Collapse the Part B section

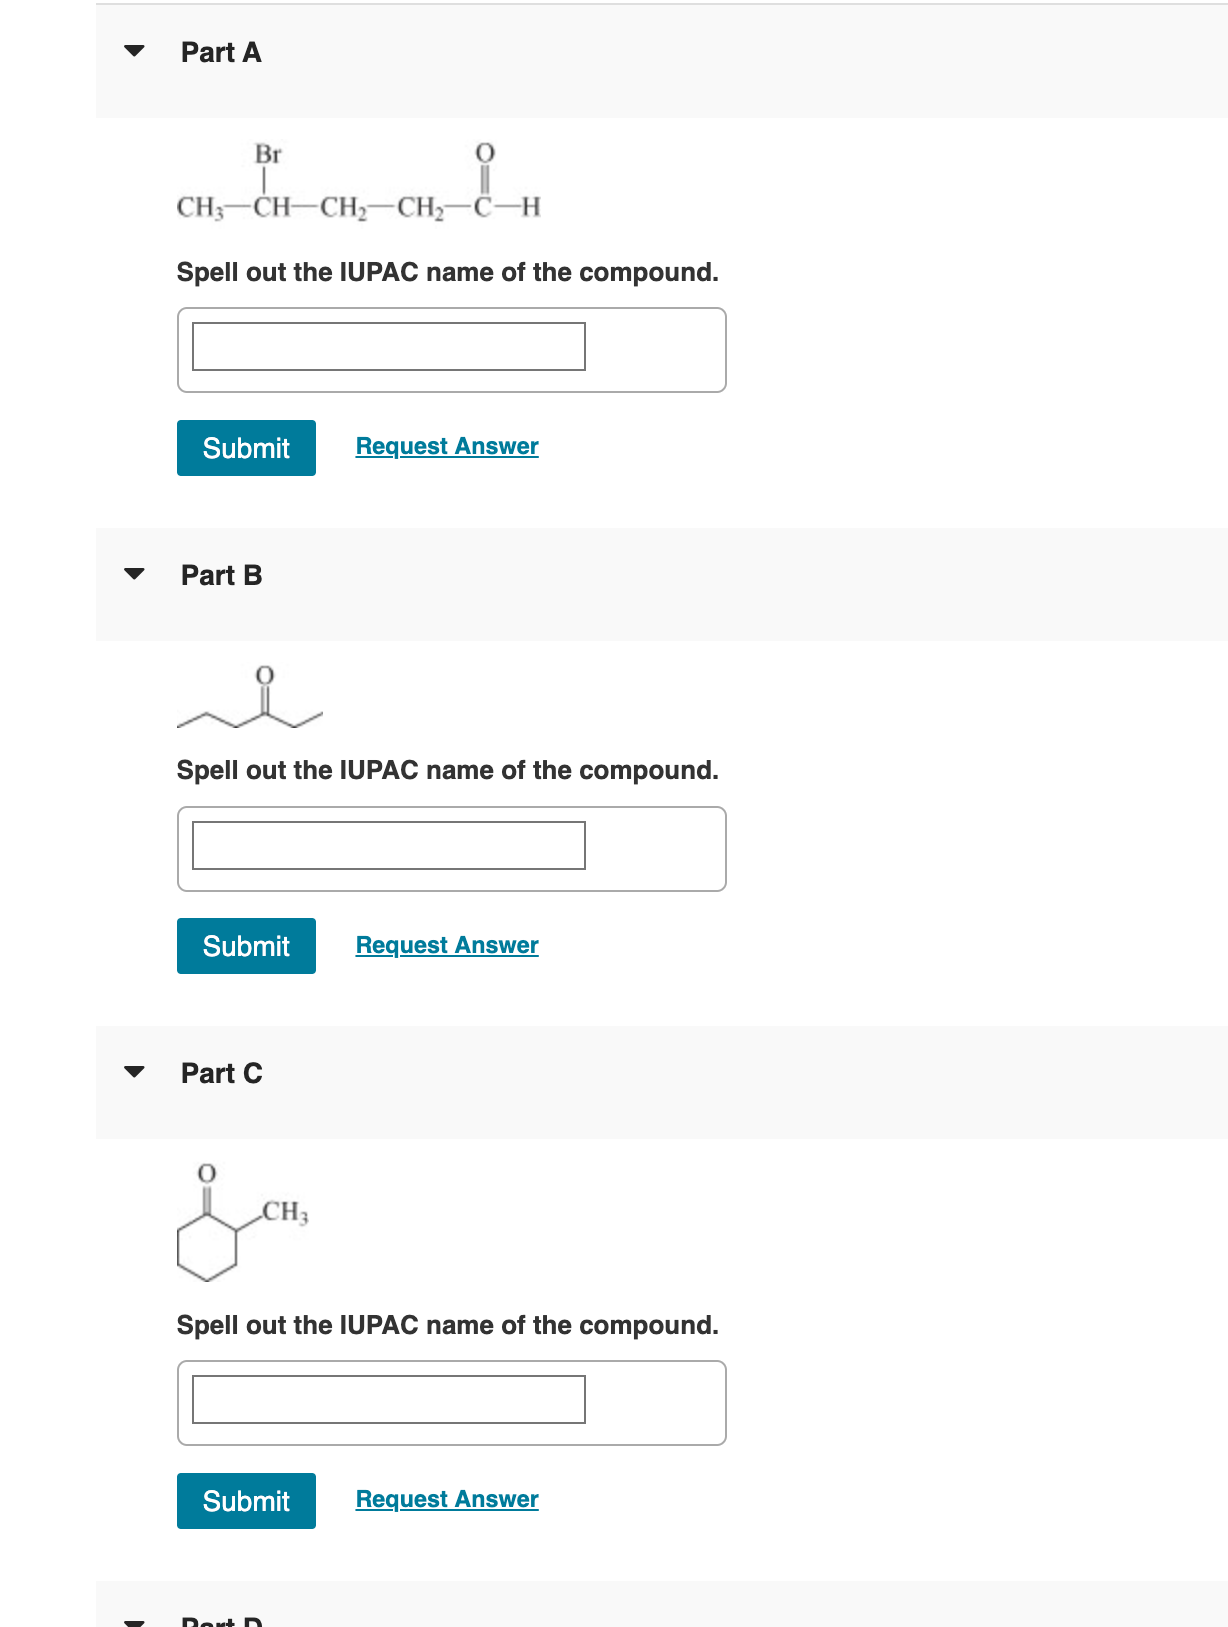pos(137,574)
